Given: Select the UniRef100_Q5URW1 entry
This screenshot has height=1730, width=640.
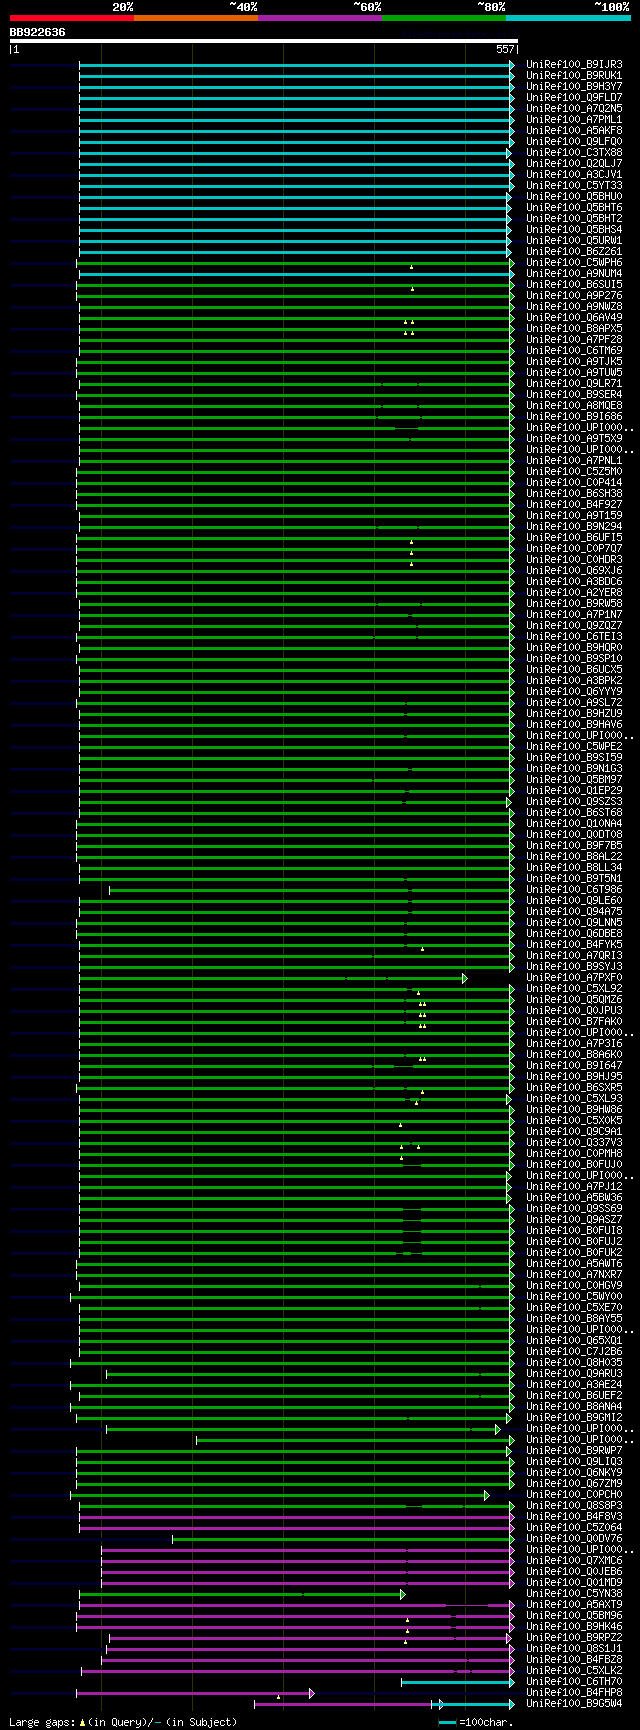Looking at the screenshot, I should [574, 241].
